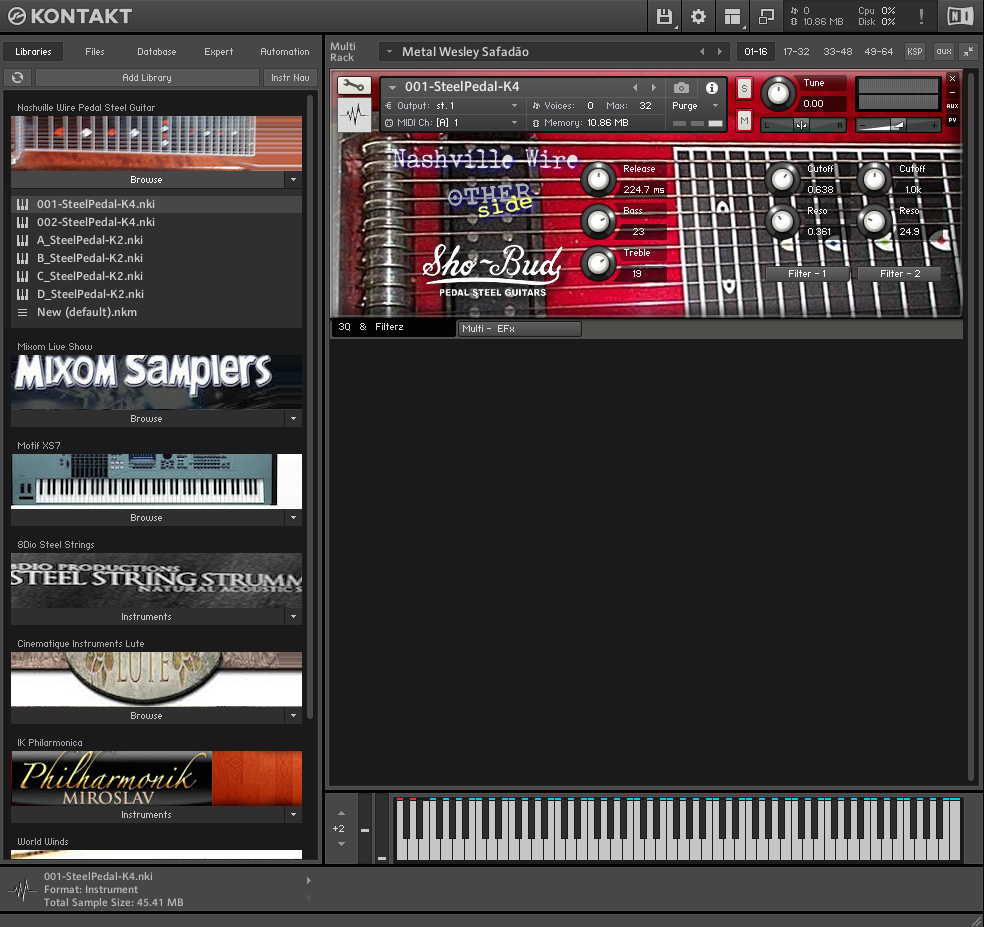Browse the Nashville Wire Pedal Steel library

point(147,180)
